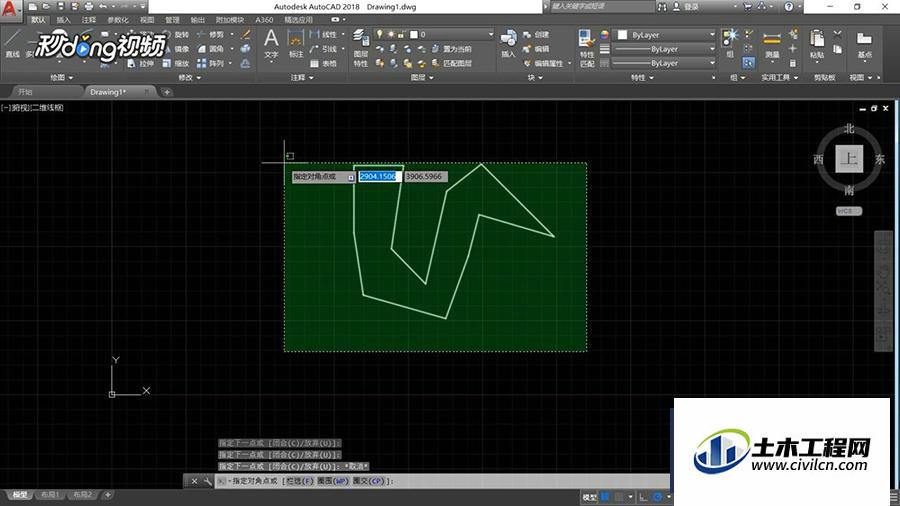Open Layer Properties (图层特性) manager
Image resolution: width=900 pixels, height=506 pixels.
[x=360, y=47]
